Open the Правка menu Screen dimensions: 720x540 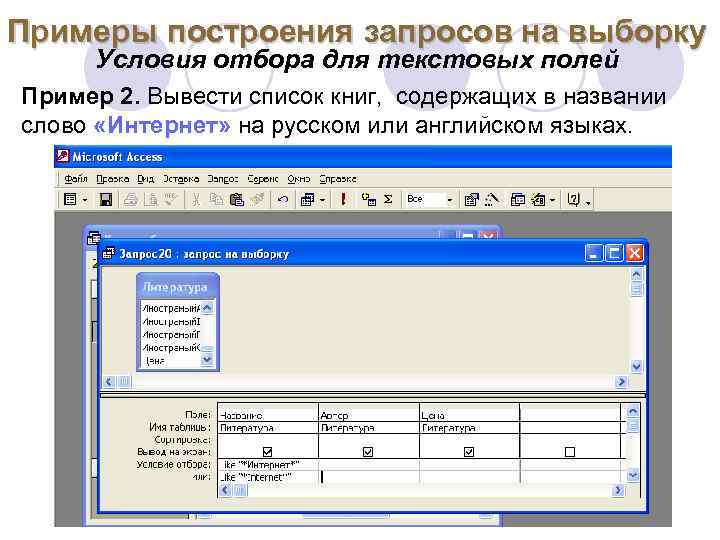(112, 179)
